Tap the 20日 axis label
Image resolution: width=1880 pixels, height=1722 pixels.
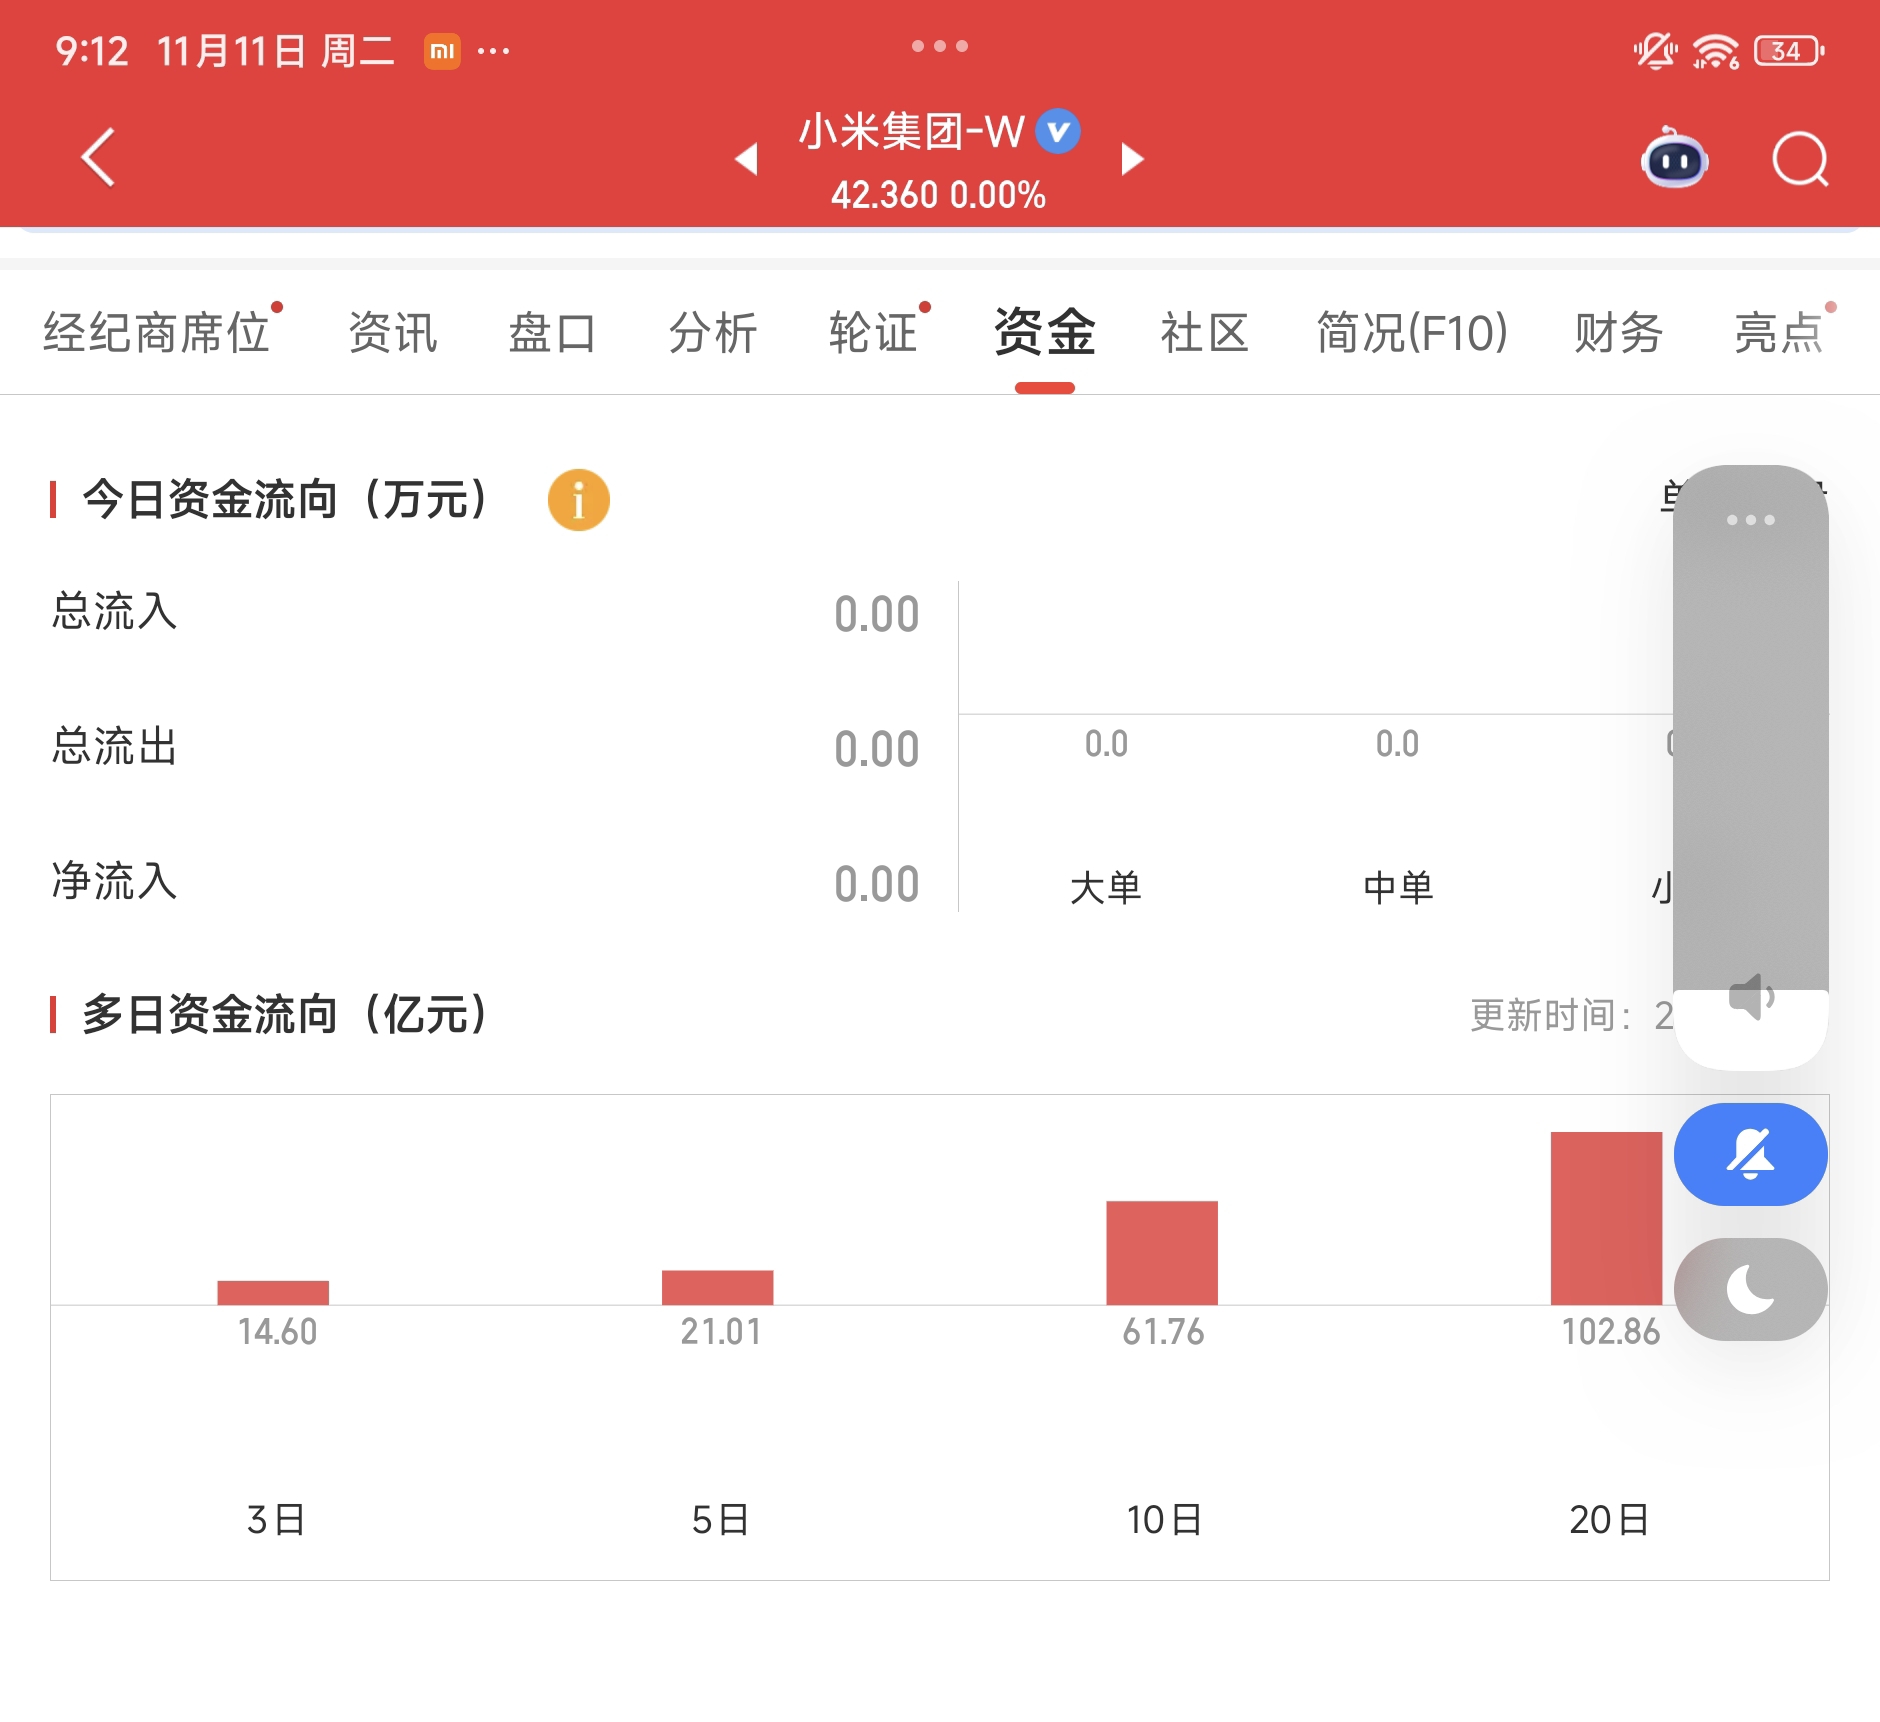pyautogui.click(x=1609, y=1520)
